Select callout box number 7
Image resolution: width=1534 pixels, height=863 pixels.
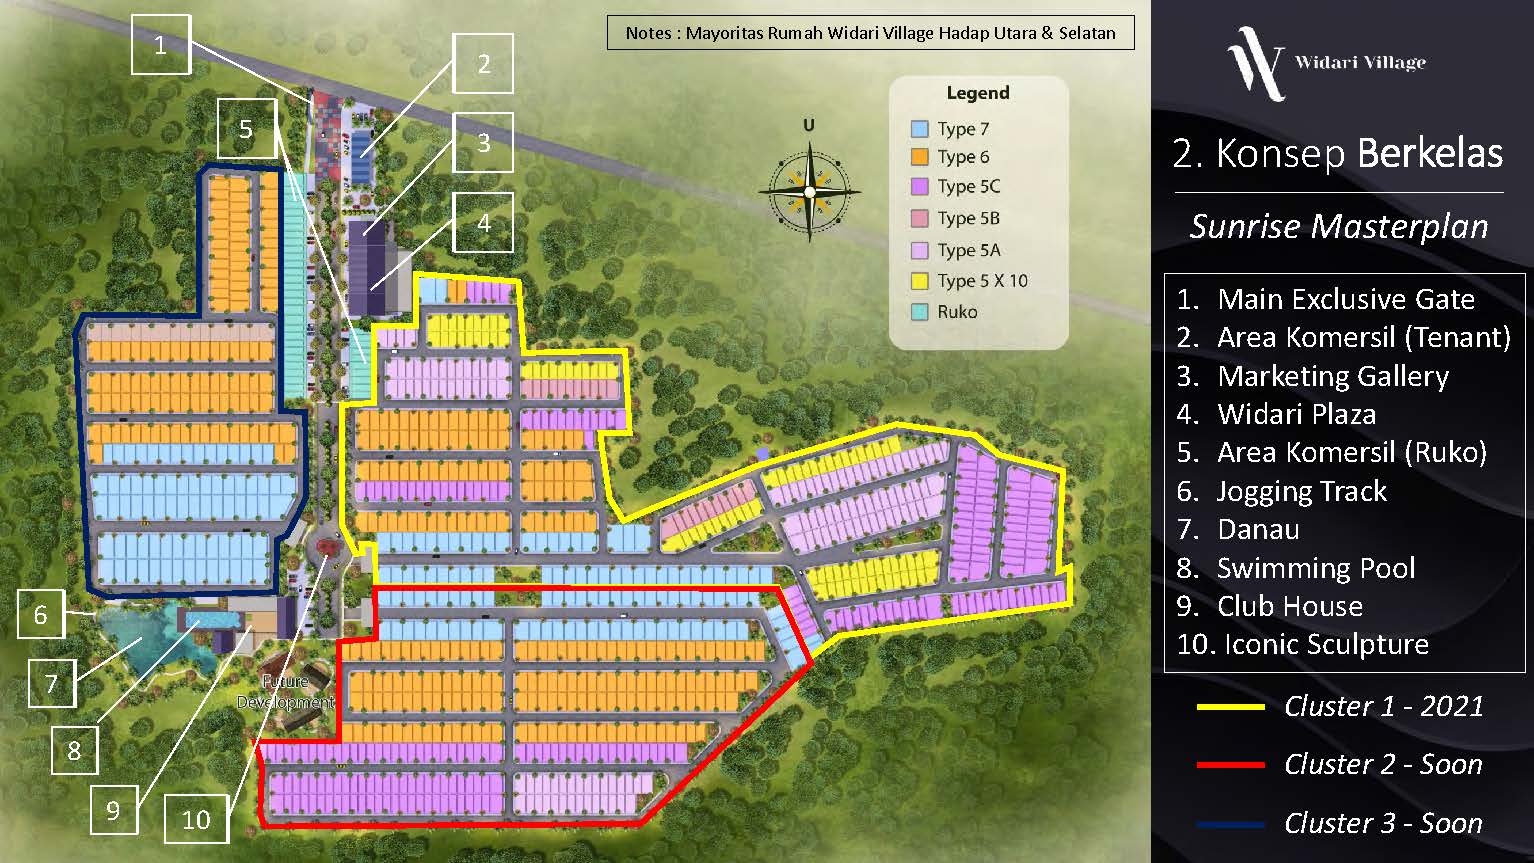click(52, 684)
